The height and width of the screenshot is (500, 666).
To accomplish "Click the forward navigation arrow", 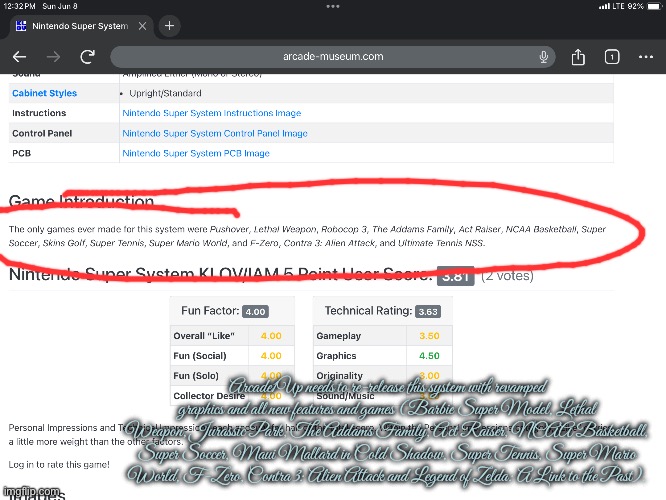I will click(54, 56).
